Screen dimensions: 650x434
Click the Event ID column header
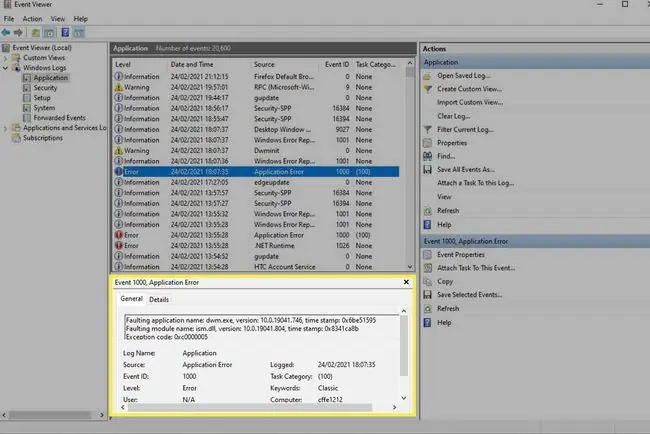tap(337, 65)
